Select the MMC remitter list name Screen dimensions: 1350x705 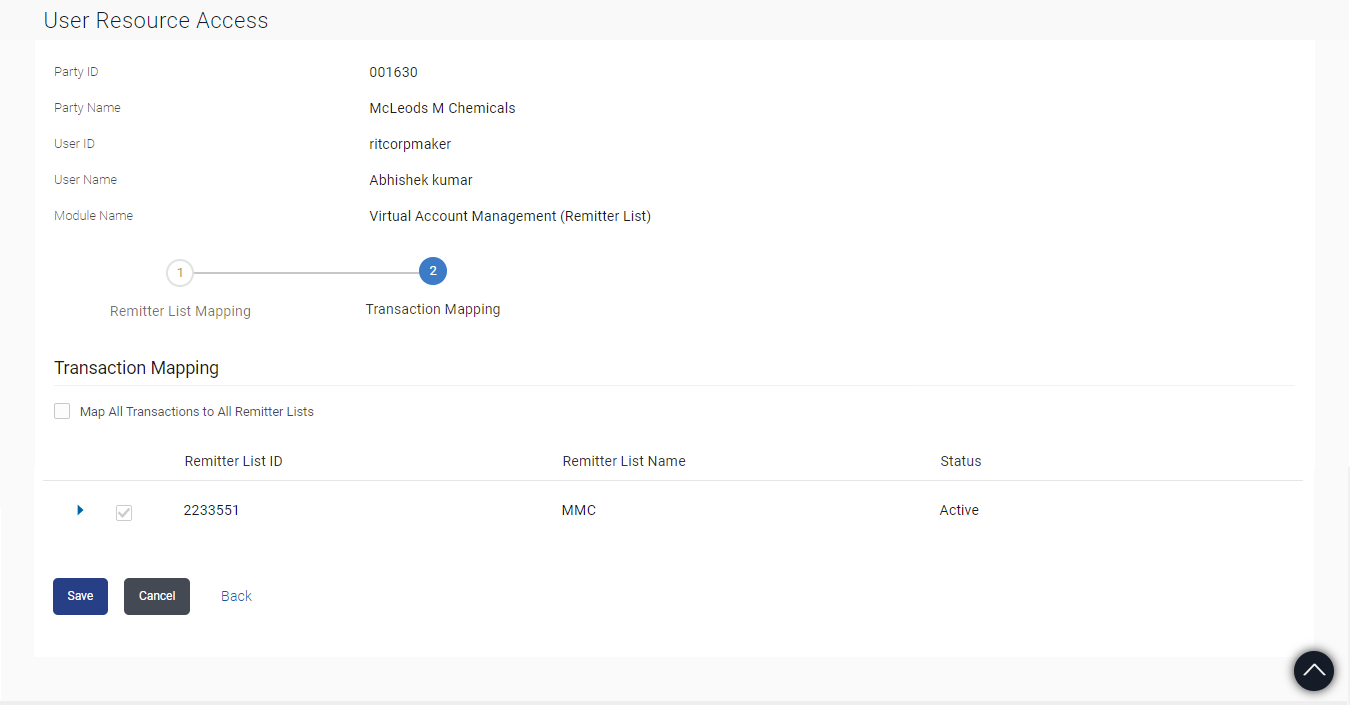[579, 510]
